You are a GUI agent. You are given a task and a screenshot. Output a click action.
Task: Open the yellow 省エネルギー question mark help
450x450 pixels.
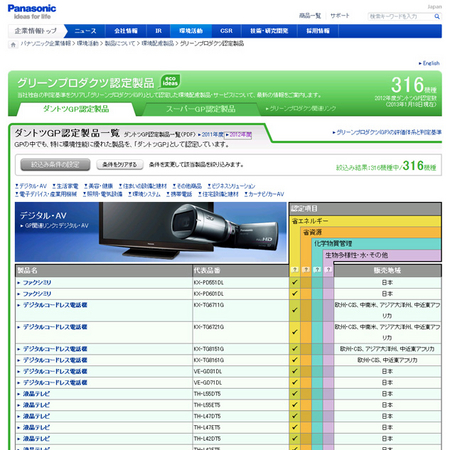295,269
